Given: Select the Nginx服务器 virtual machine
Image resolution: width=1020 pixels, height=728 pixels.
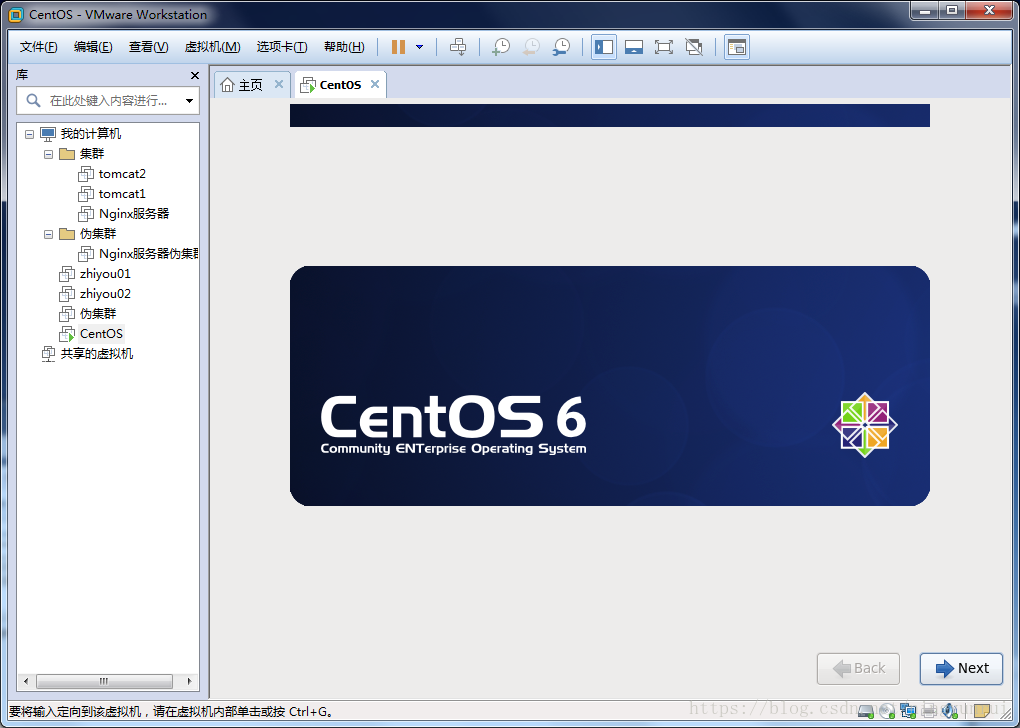Looking at the screenshot, I should (134, 214).
